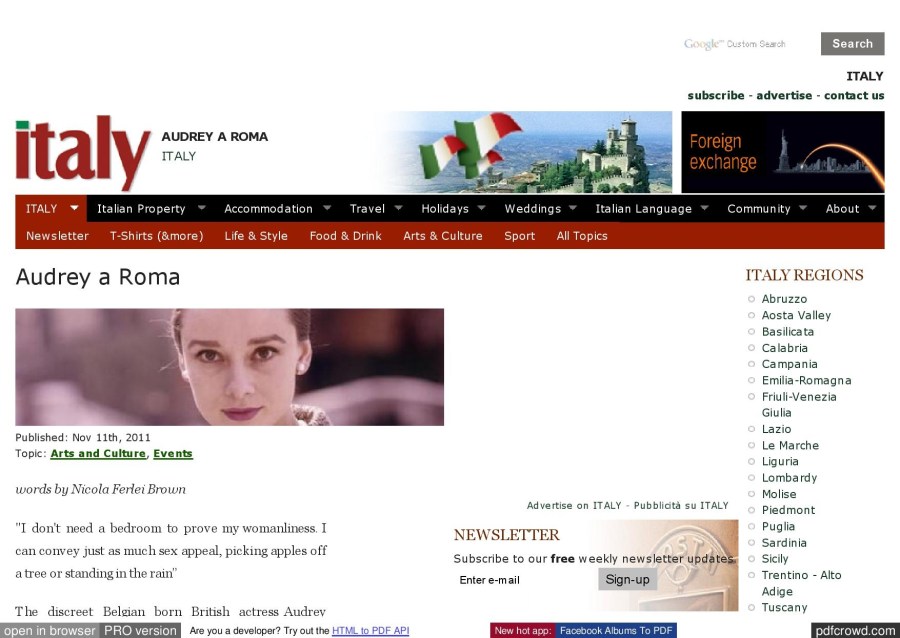The width and height of the screenshot is (900, 638).
Task: Expand the ITALY menu dropdown arrow
Action: click(x=74, y=208)
